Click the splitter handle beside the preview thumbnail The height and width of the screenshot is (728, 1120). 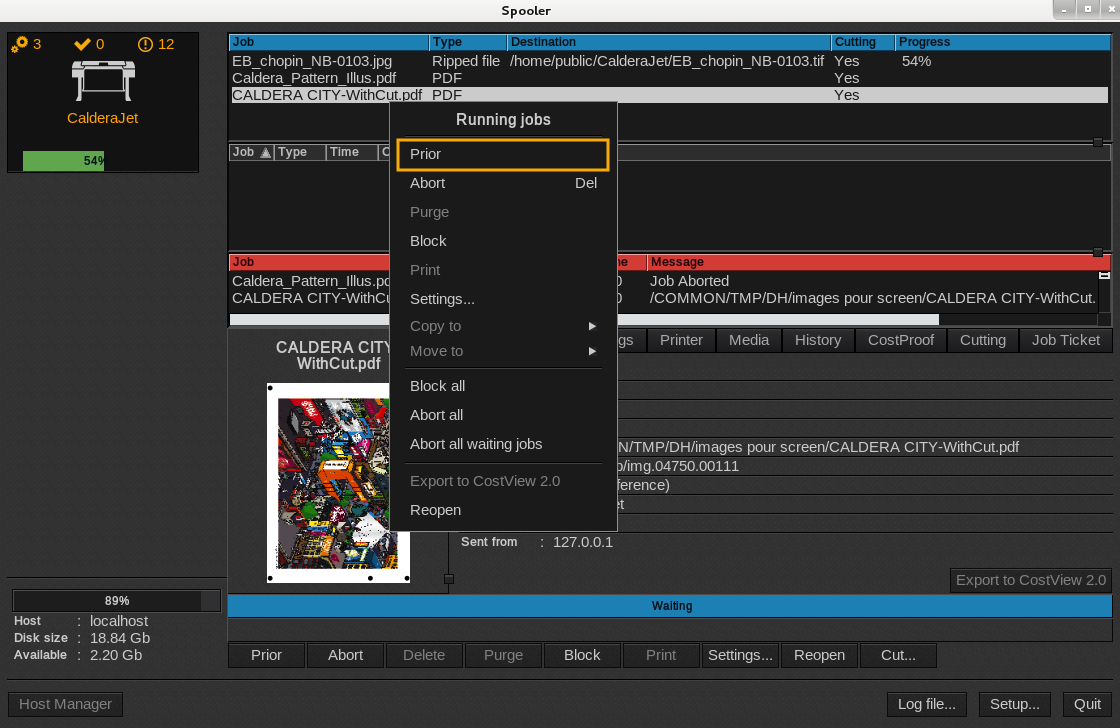pos(449,579)
